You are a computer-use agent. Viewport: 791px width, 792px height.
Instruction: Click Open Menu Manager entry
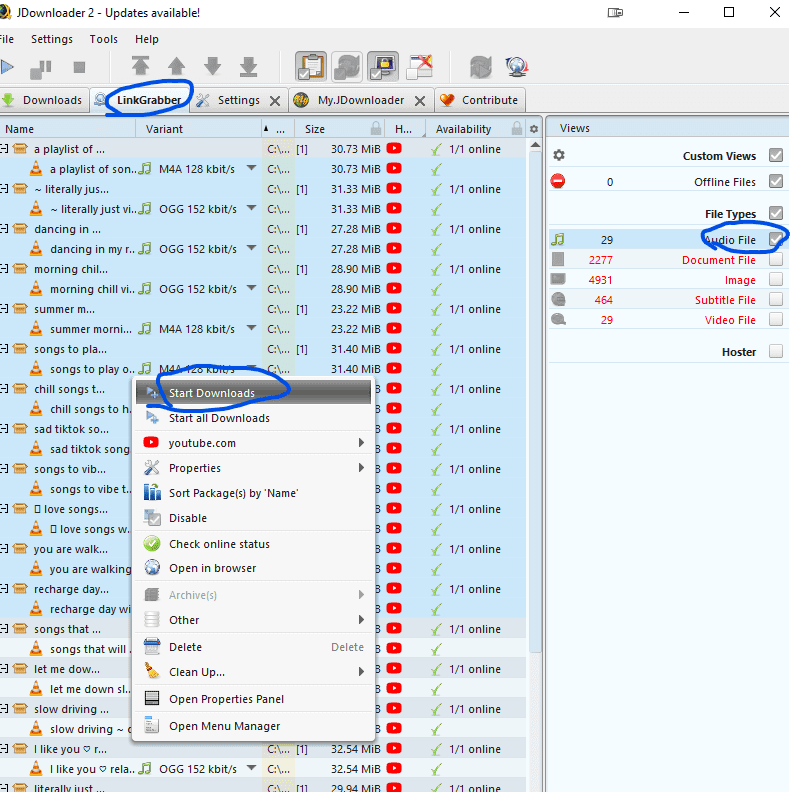tap(224, 726)
